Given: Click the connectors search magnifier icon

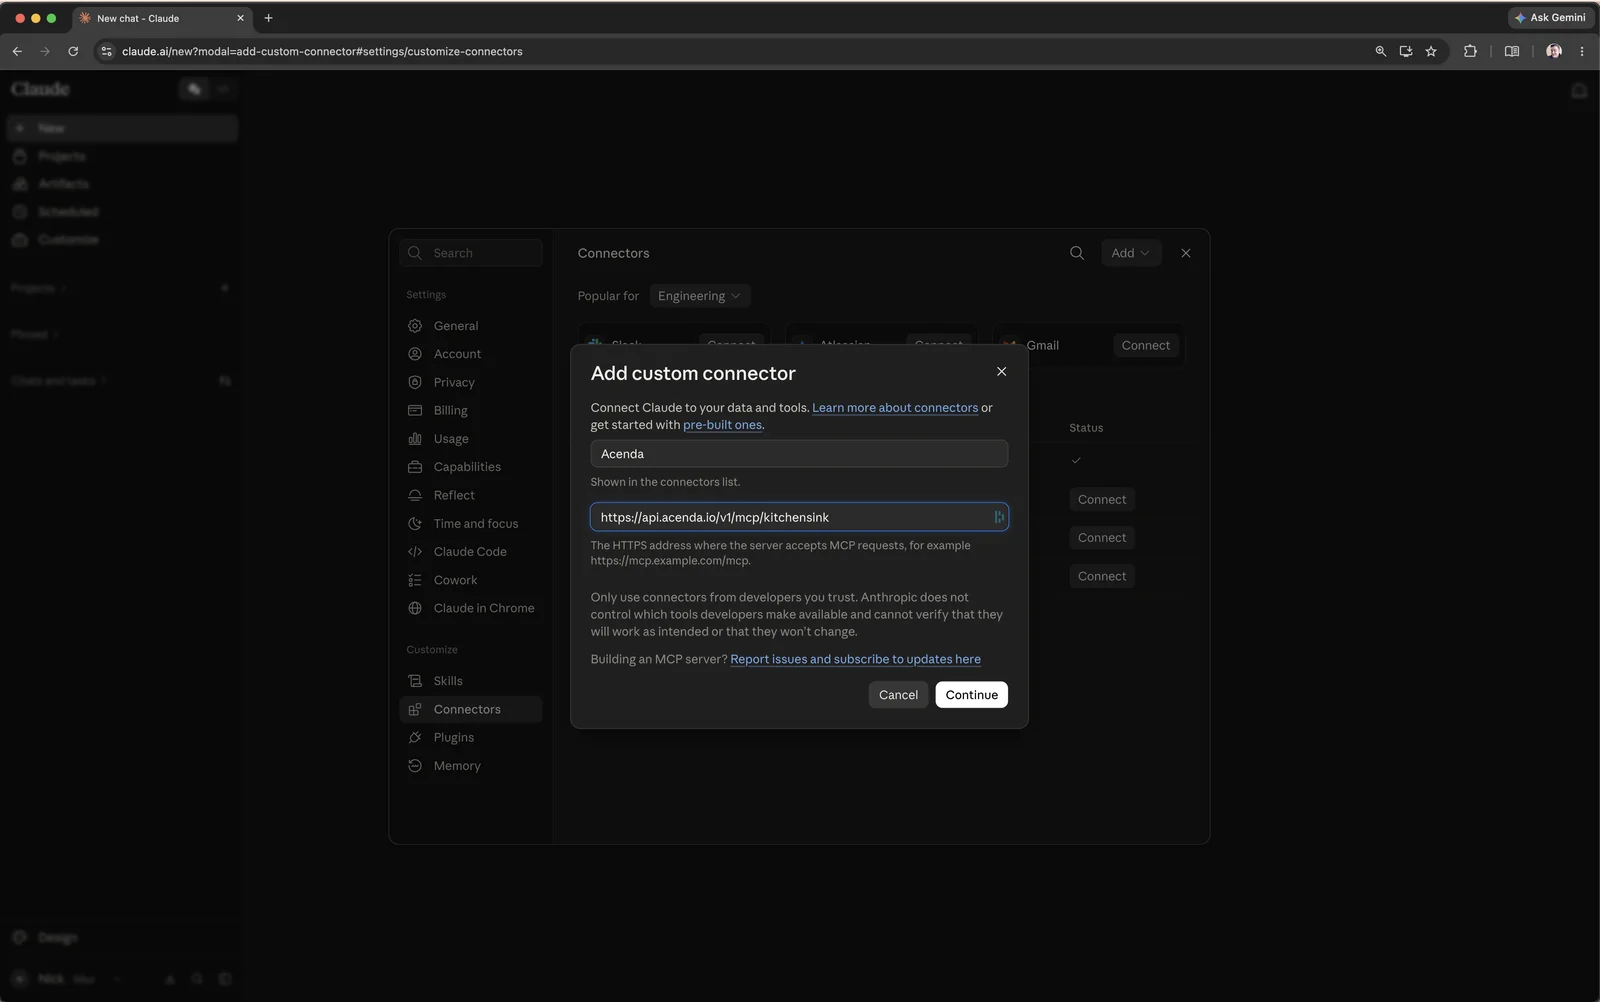Looking at the screenshot, I should [1077, 253].
